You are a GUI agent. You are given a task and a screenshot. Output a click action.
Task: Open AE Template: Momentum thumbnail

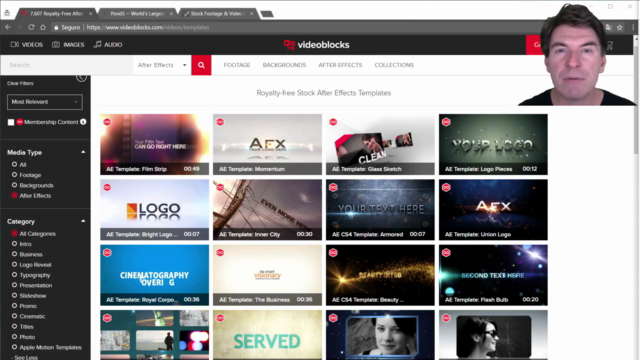[267, 144]
